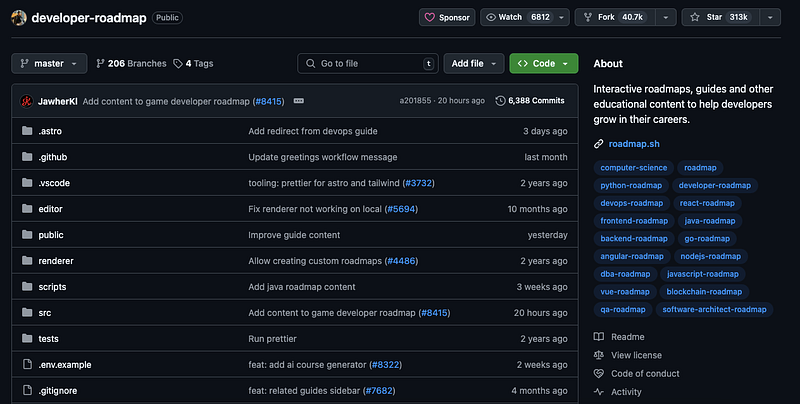Open the master branch selector
Screen dimensions: 800x404
pyautogui.click(x=49, y=63)
